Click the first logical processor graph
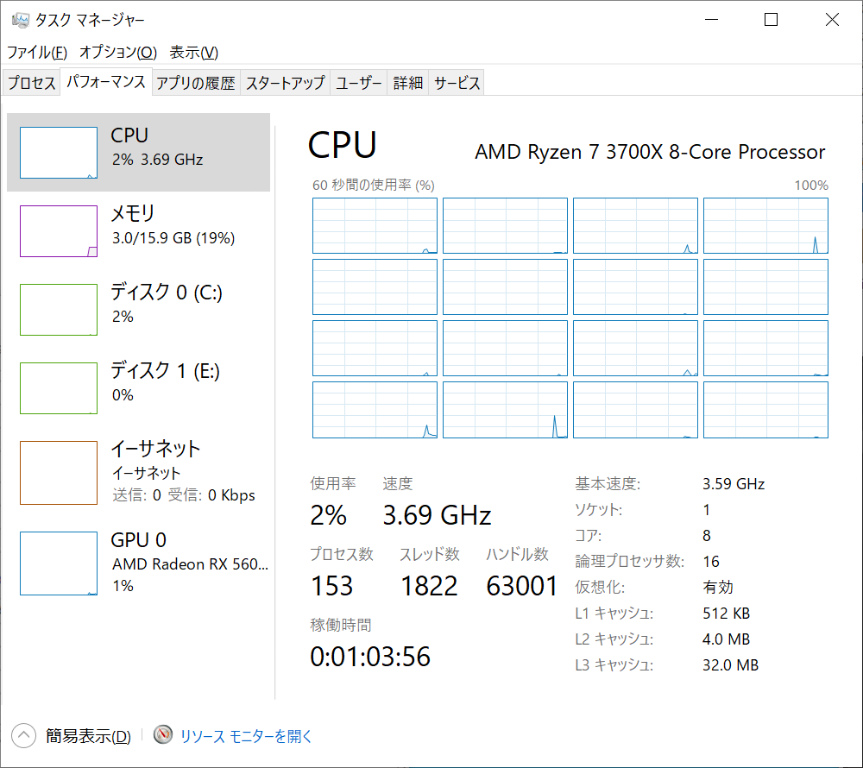 (375, 225)
